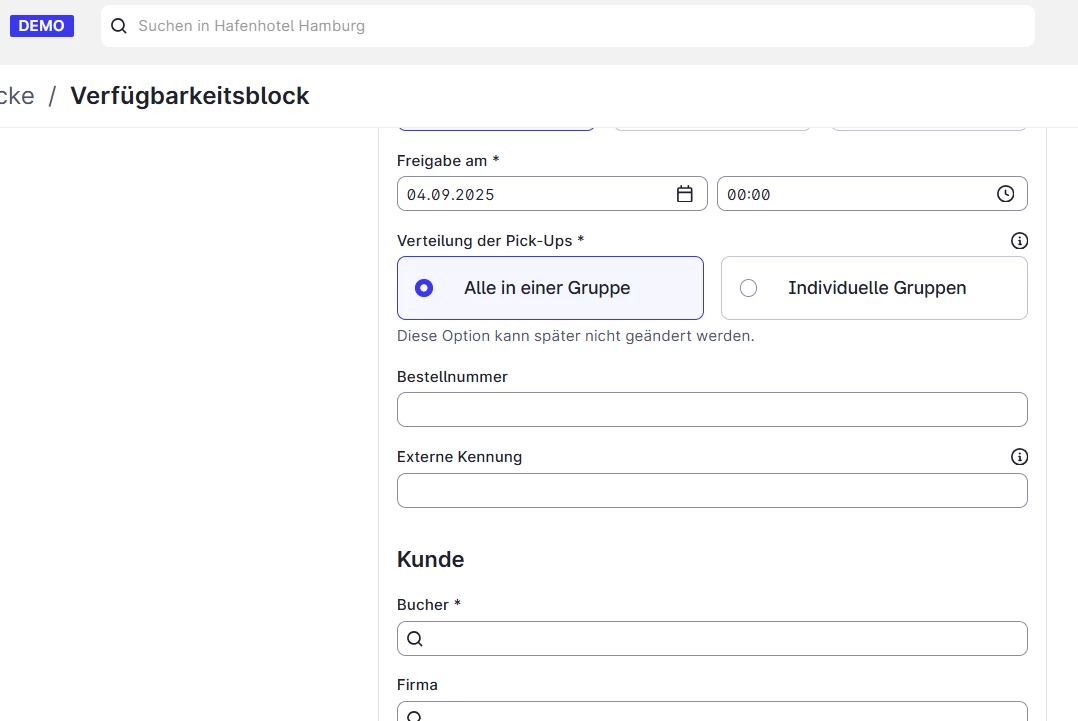
Task: Select the Alle in einer Gruppe radio button
Action: click(x=424, y=288)
